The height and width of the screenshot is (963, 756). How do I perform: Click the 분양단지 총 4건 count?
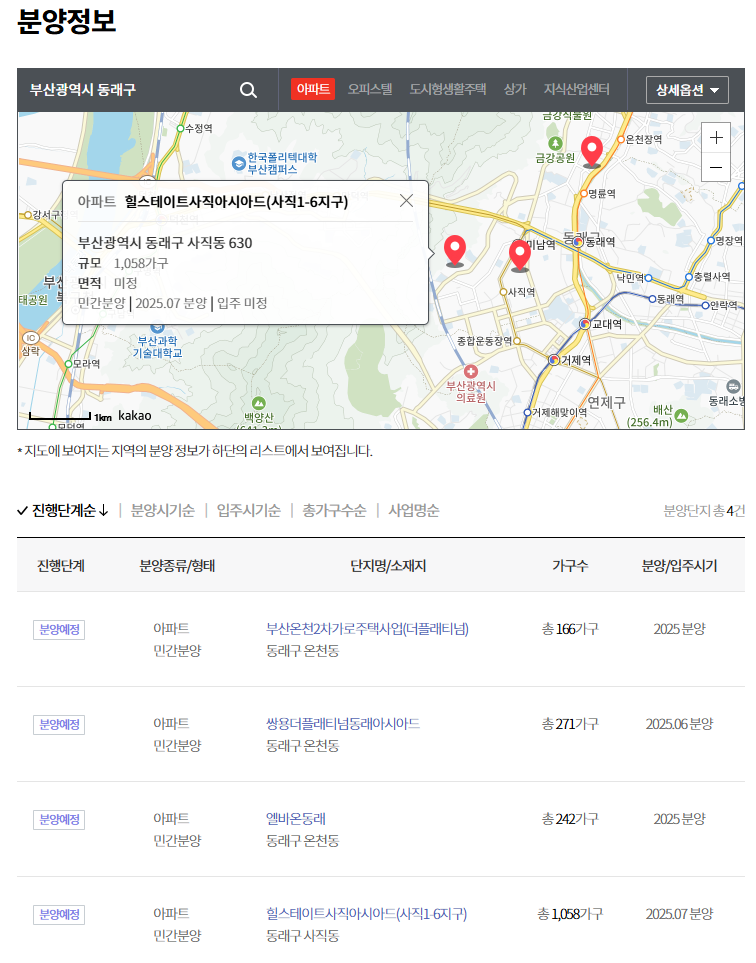[x=704, y=510]
